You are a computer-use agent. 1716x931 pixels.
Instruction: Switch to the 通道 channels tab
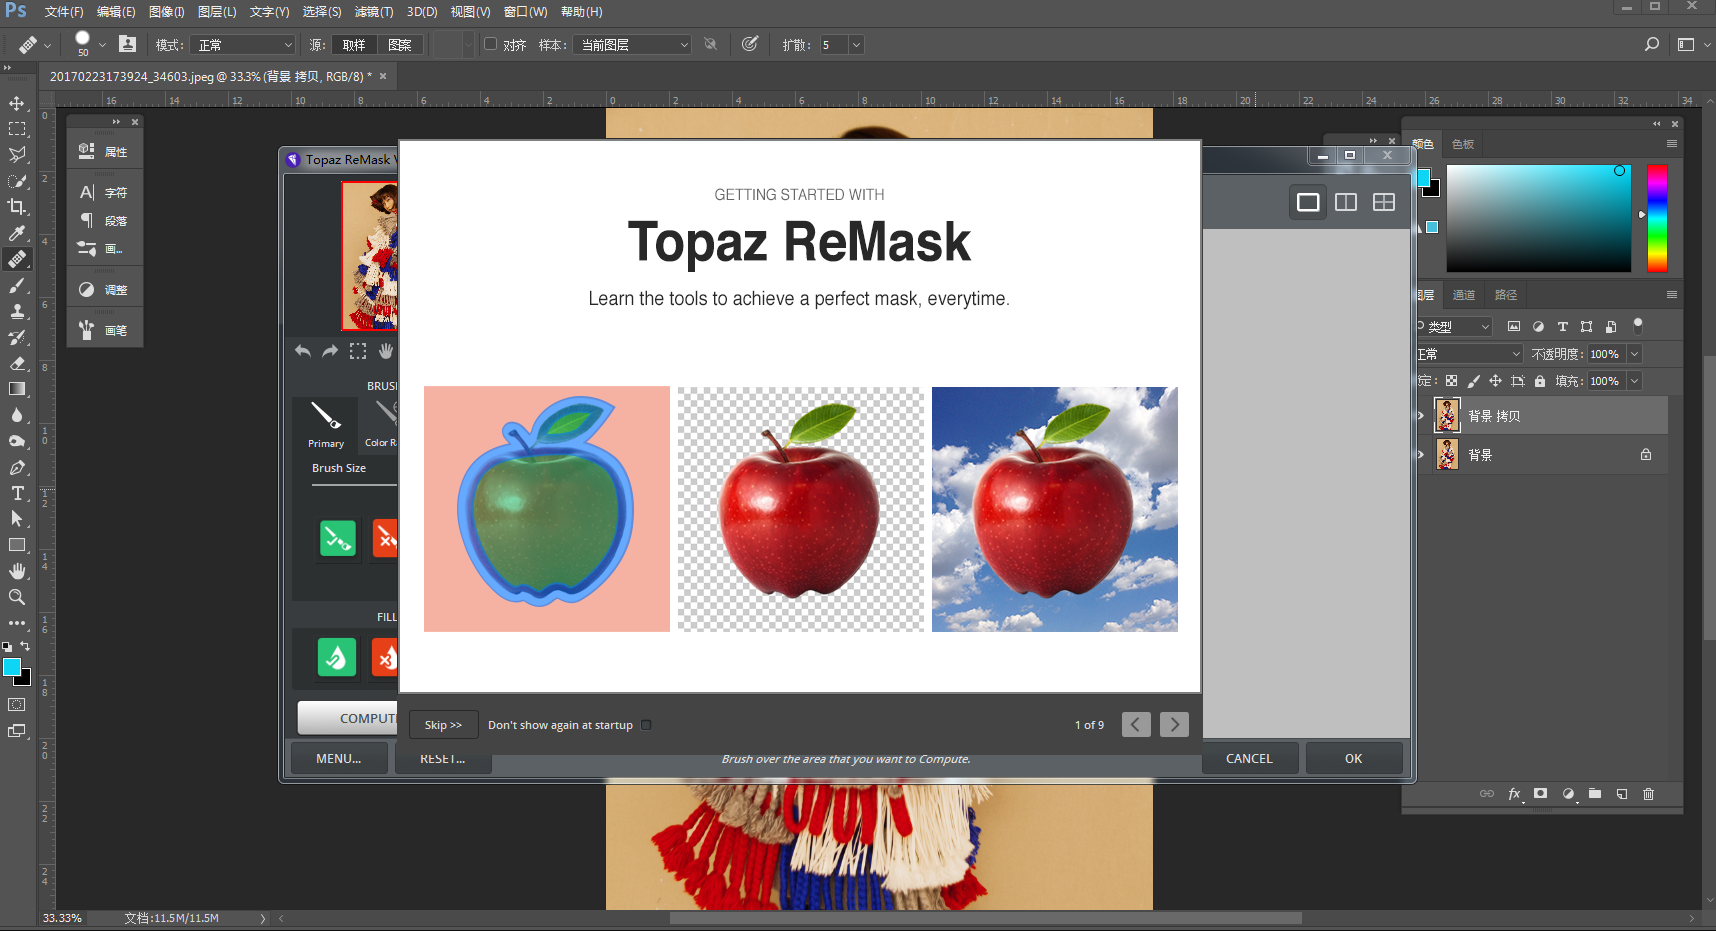[1464, 295]
